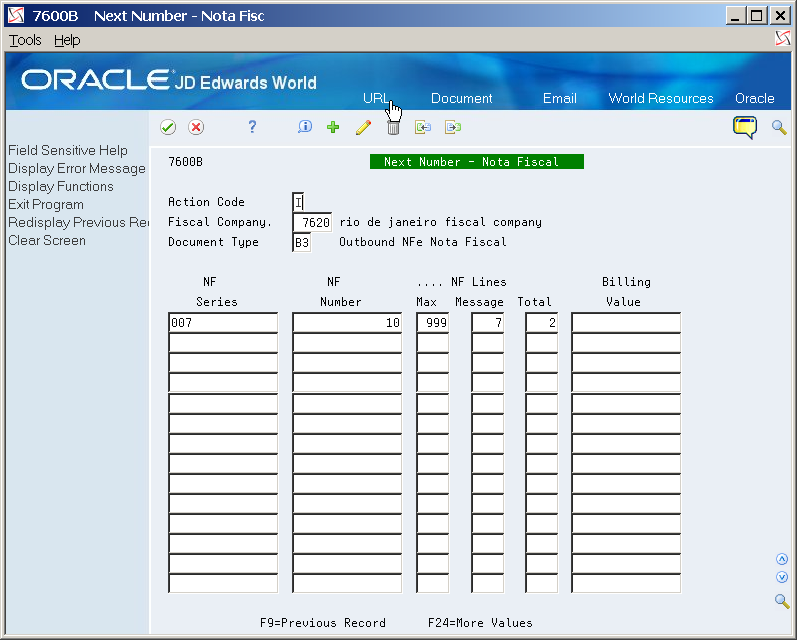Select Field Sensitive Help
This screenshot has width=797, height=640.
point(68,150)
